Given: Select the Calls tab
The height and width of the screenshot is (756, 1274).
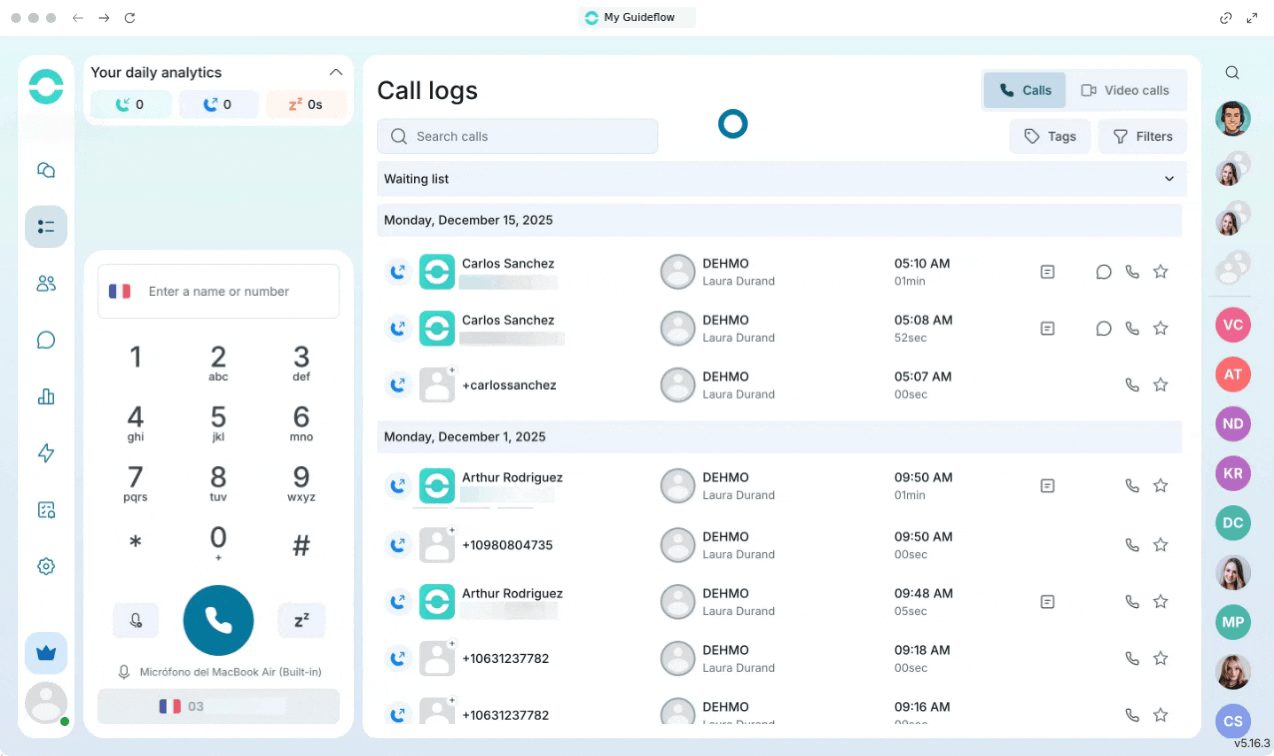Looking at the screenshot, I should click(x=1025, y=90).
